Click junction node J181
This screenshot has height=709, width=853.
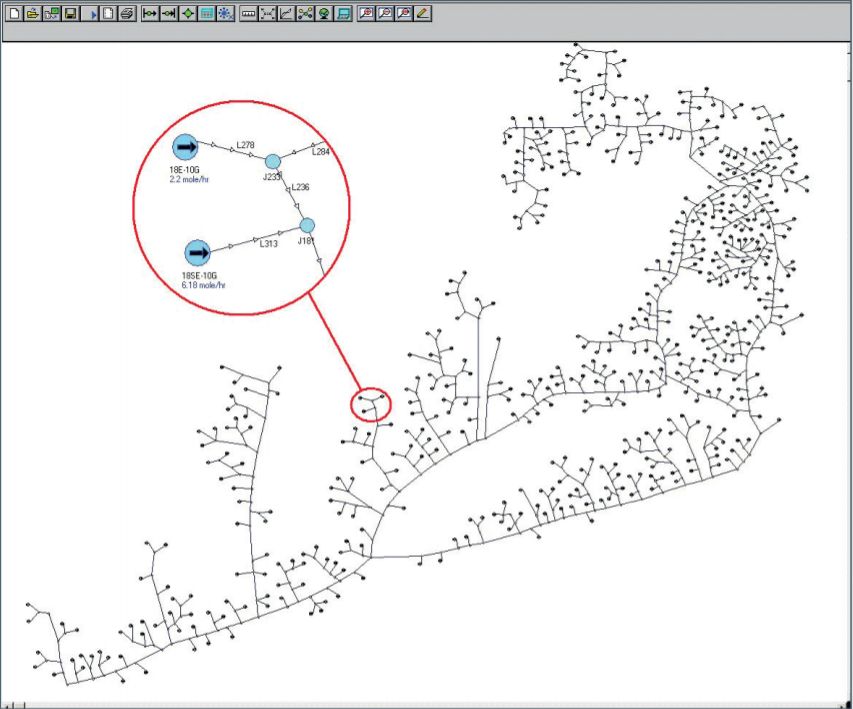307,225
